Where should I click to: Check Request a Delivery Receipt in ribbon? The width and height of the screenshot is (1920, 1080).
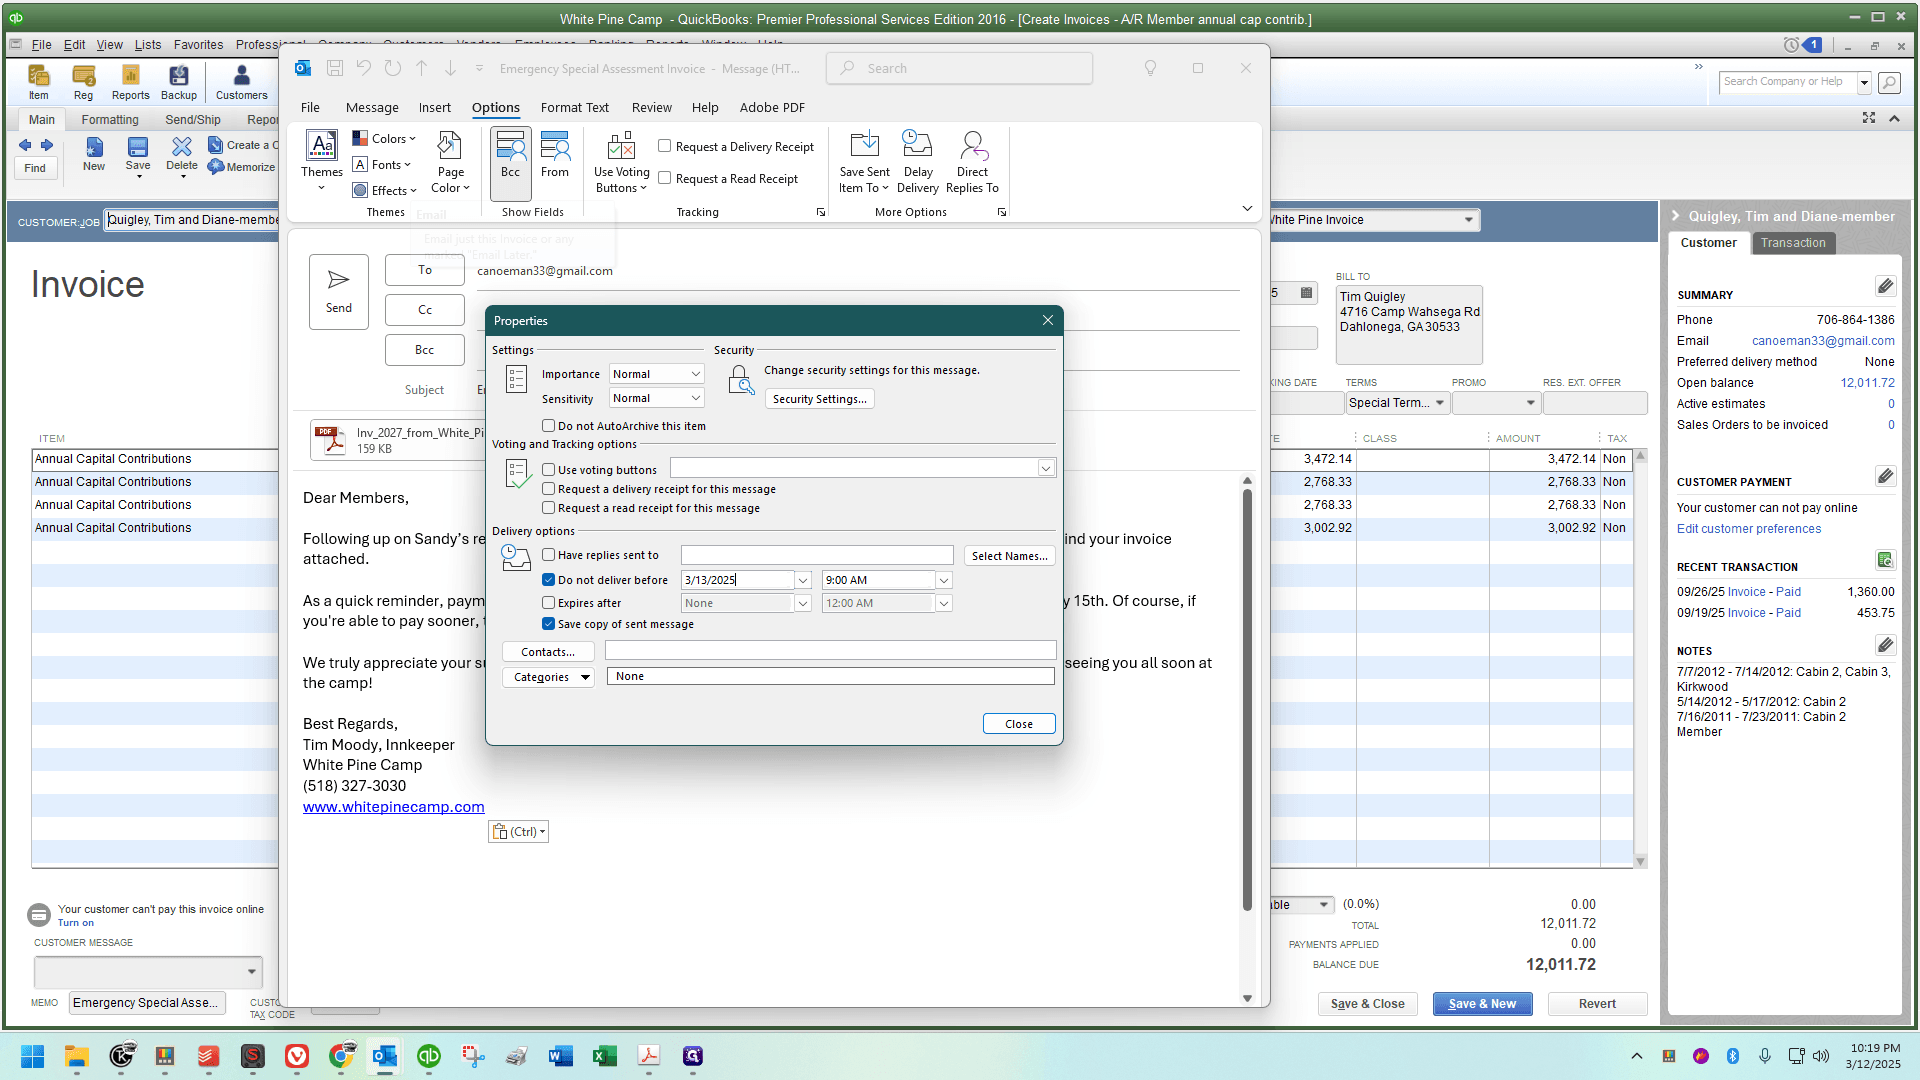pos(664,146)
